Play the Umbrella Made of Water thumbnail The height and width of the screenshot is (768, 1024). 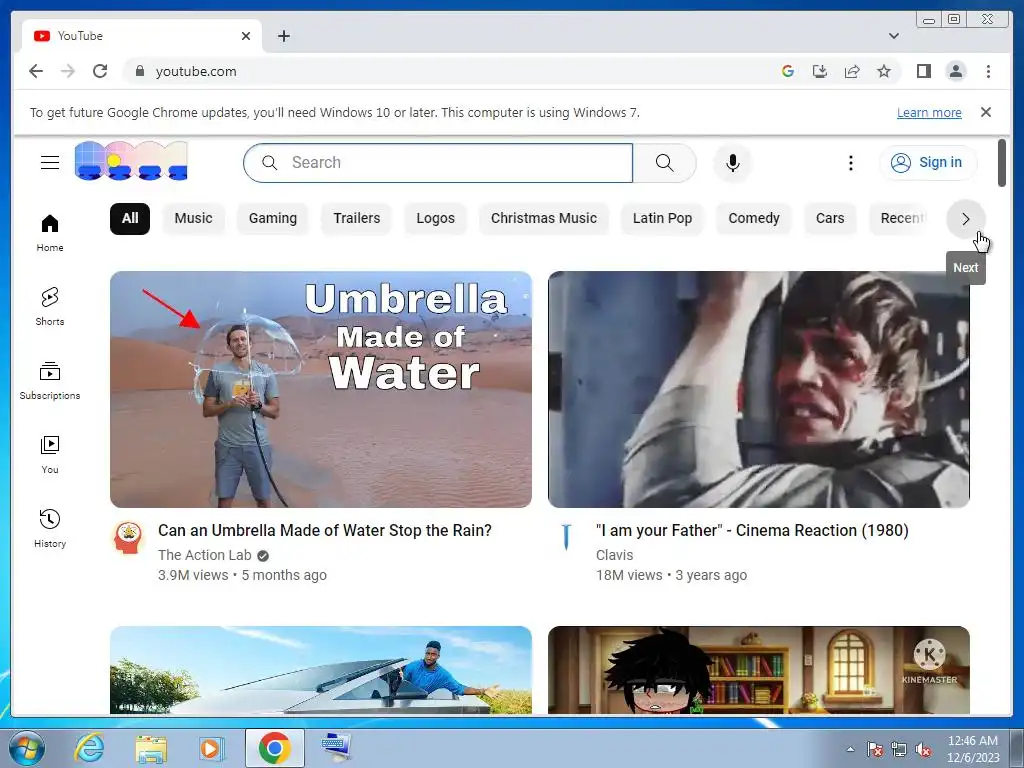(321, 389)
